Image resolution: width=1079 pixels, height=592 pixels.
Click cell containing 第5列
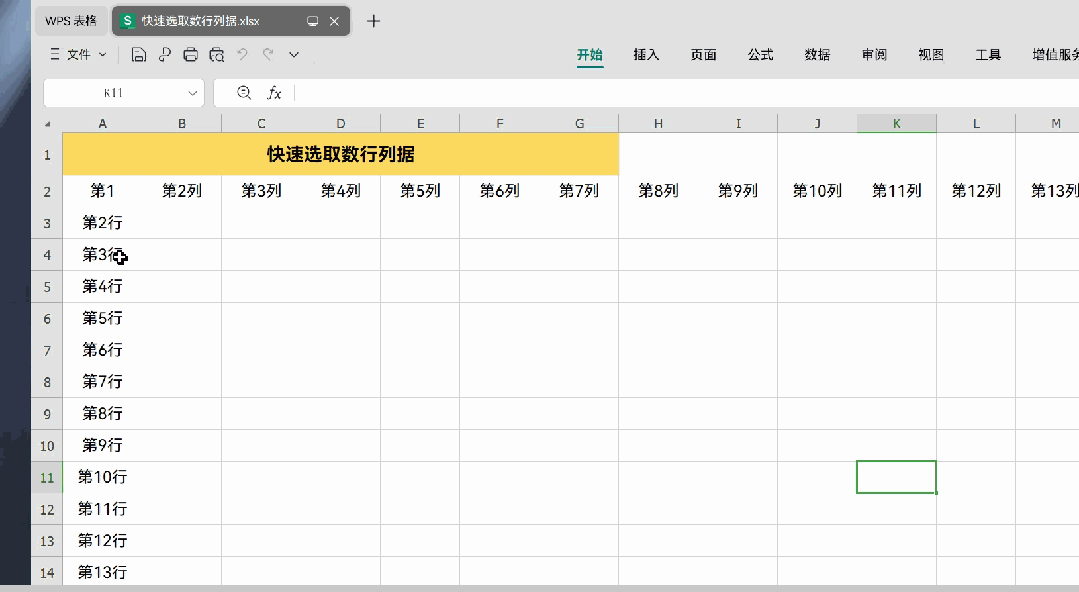(420, 191)
